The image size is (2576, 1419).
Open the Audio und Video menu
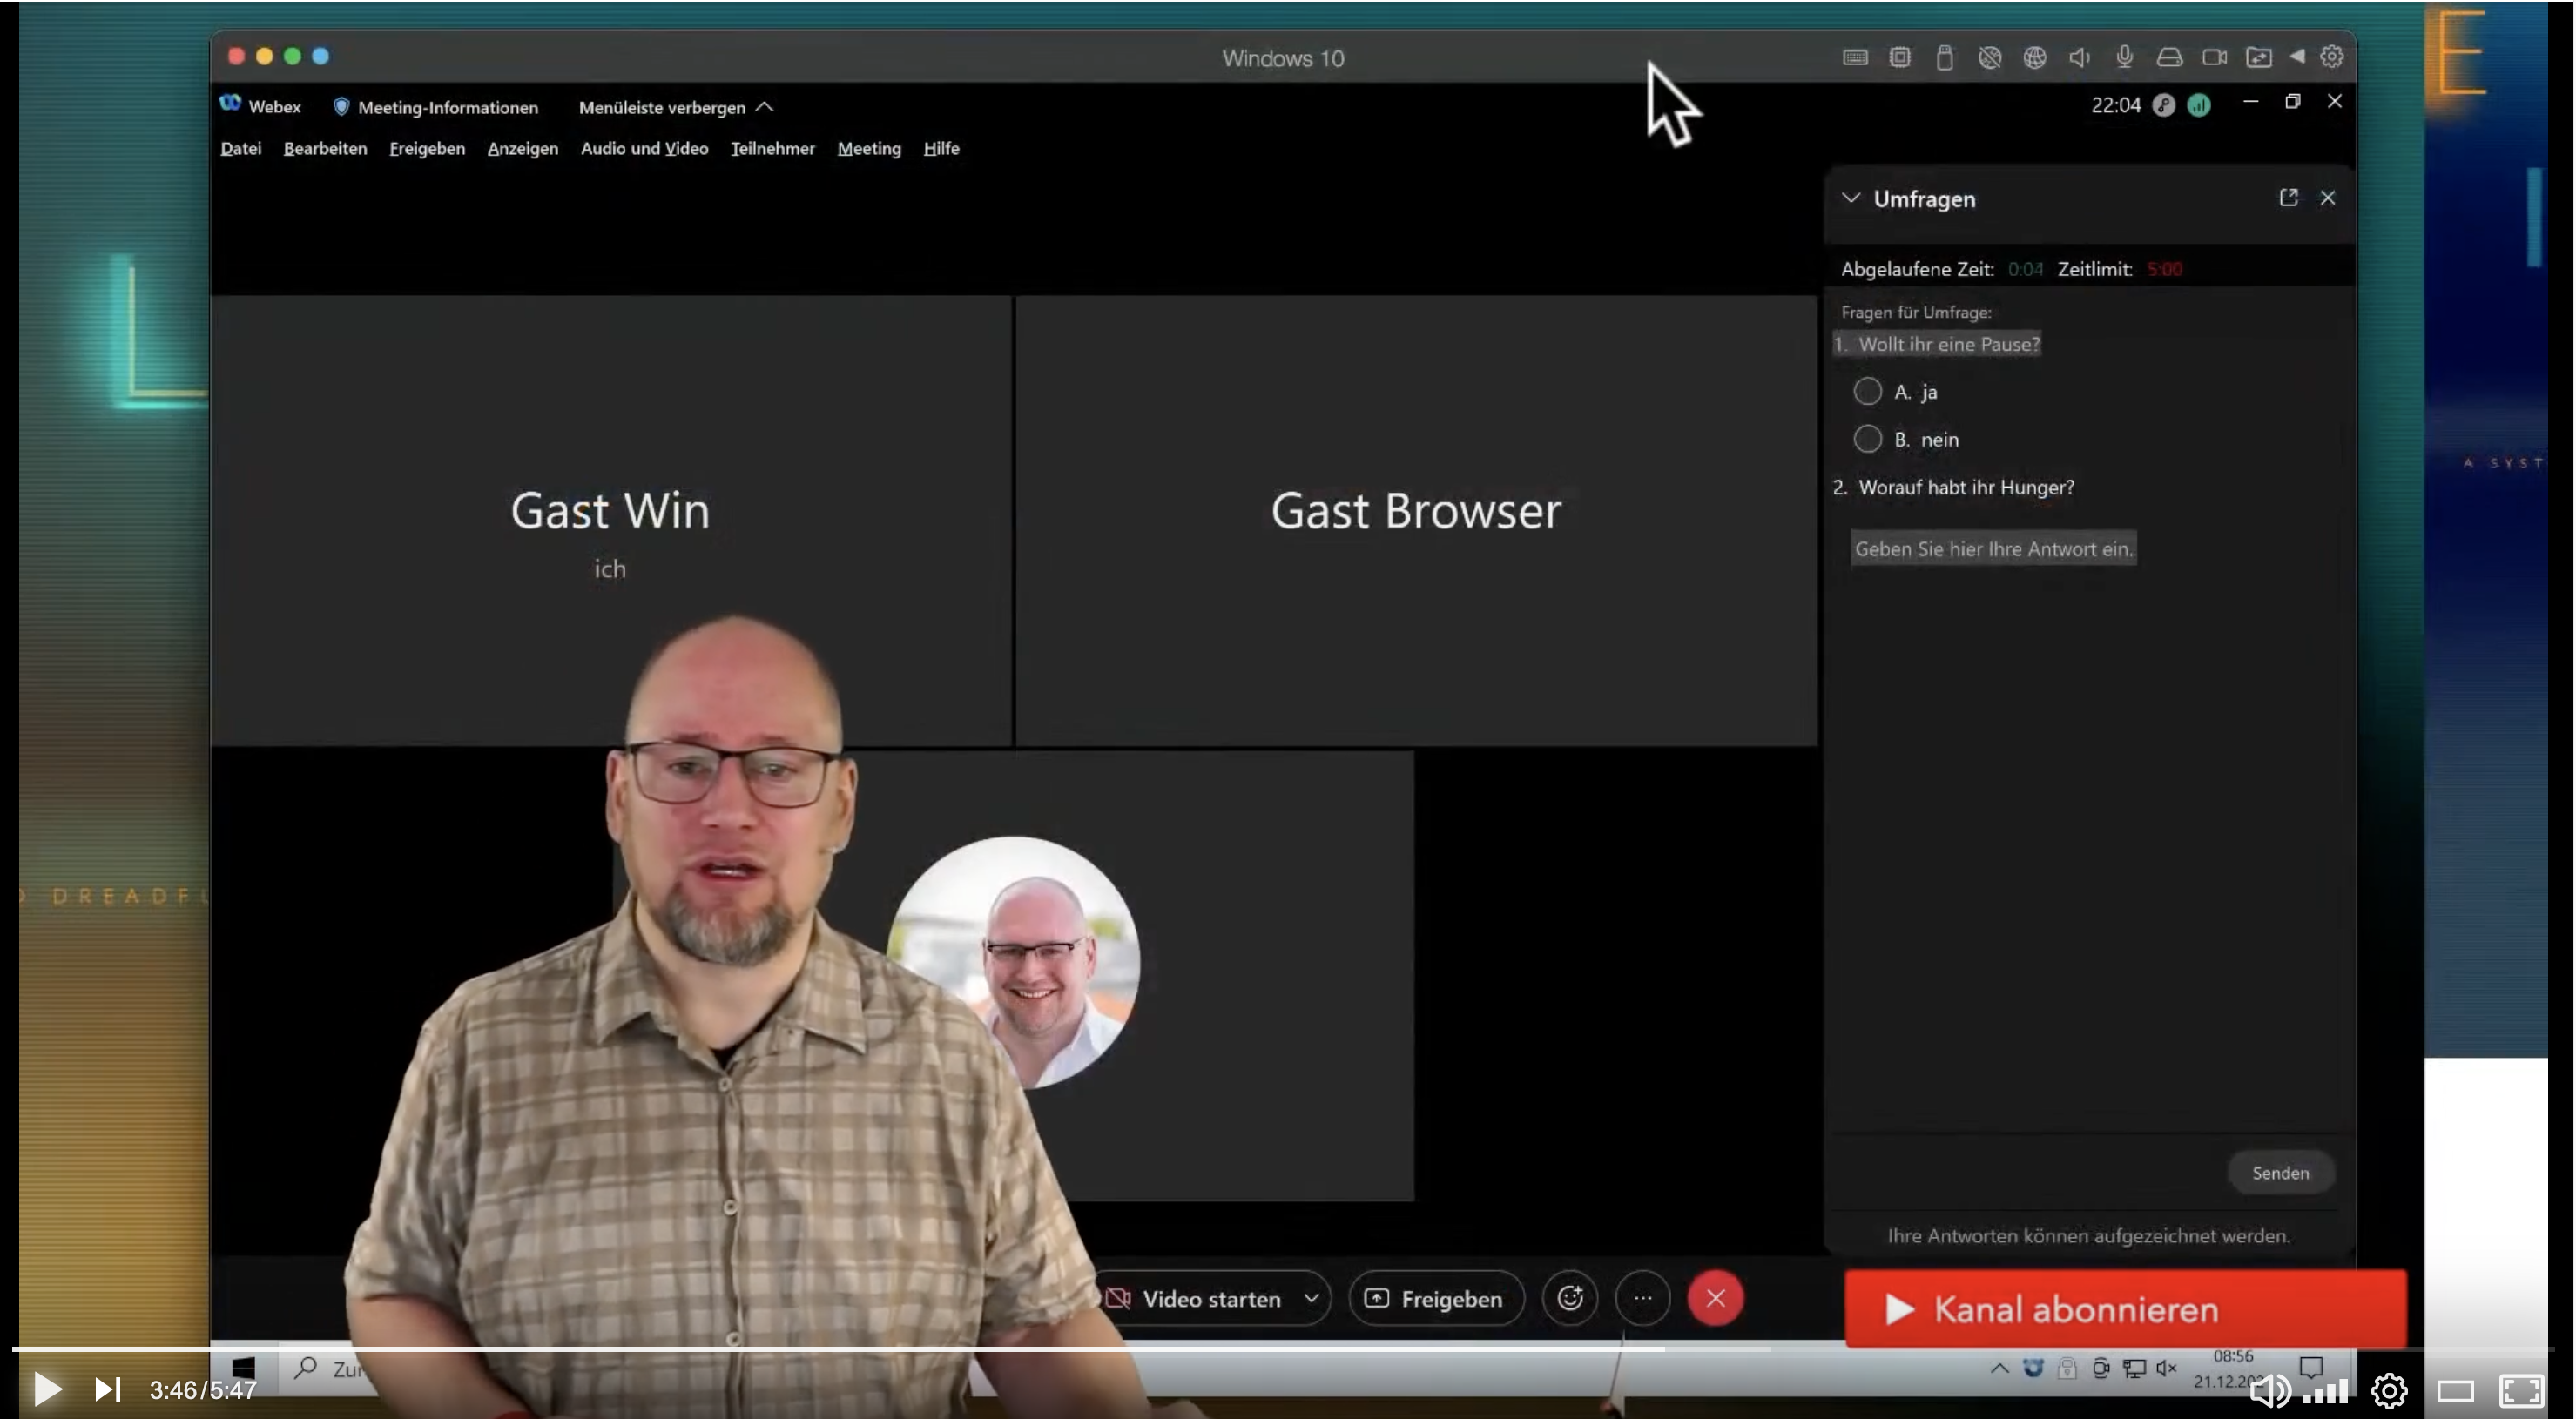coord(644,148)
